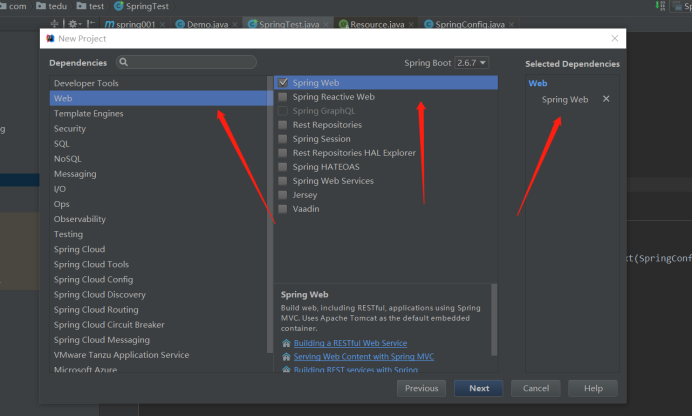Screen dimensions: 692x417
Task: Open the Demo.java editor tab
Action: click(207, 24)
